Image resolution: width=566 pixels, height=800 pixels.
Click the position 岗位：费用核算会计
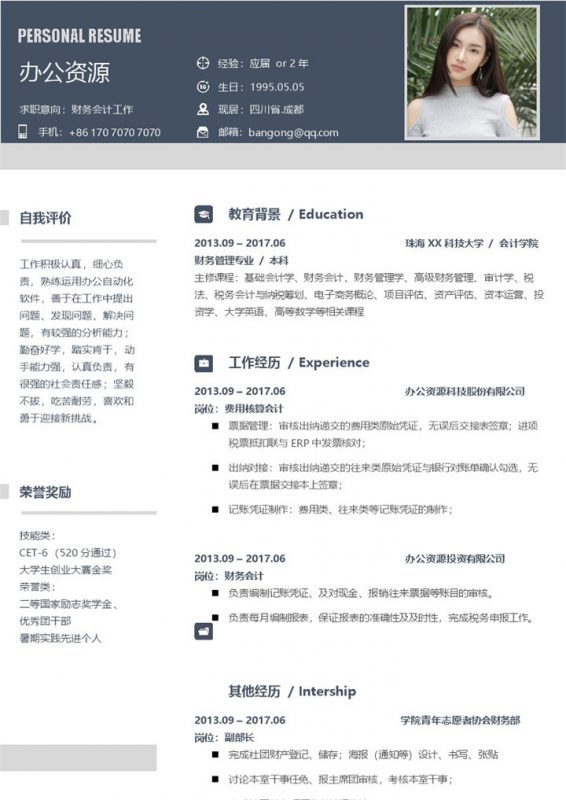239,409
